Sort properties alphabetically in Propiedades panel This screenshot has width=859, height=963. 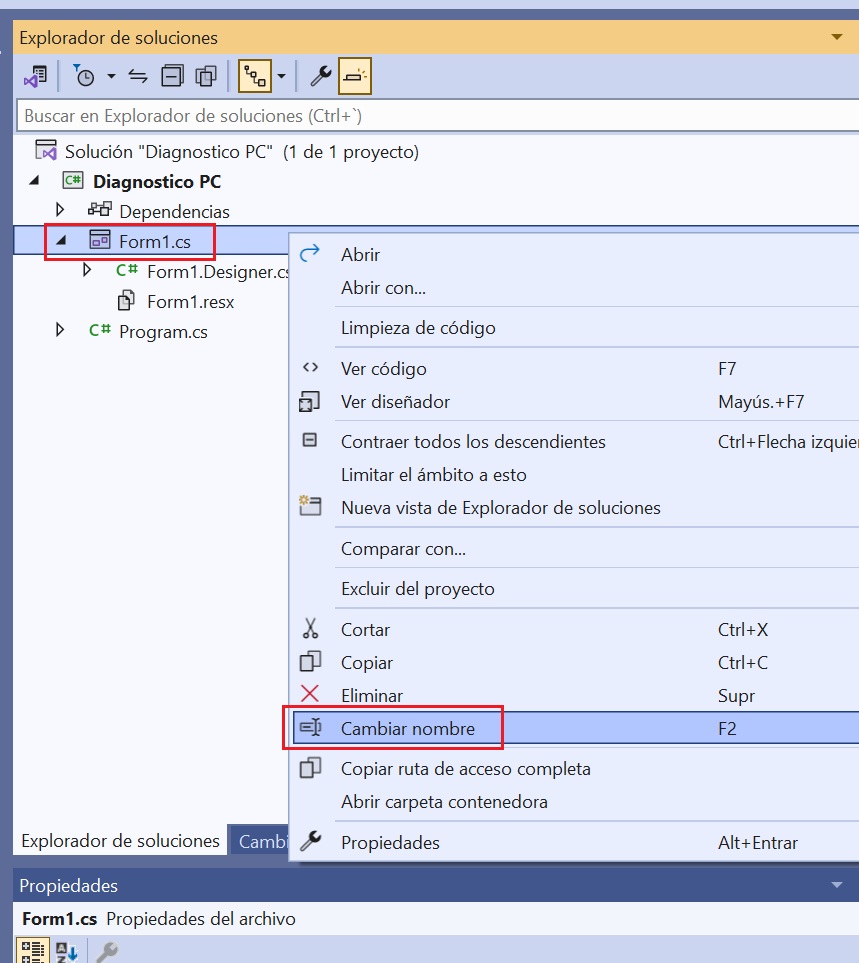click(x=66, y=952)
